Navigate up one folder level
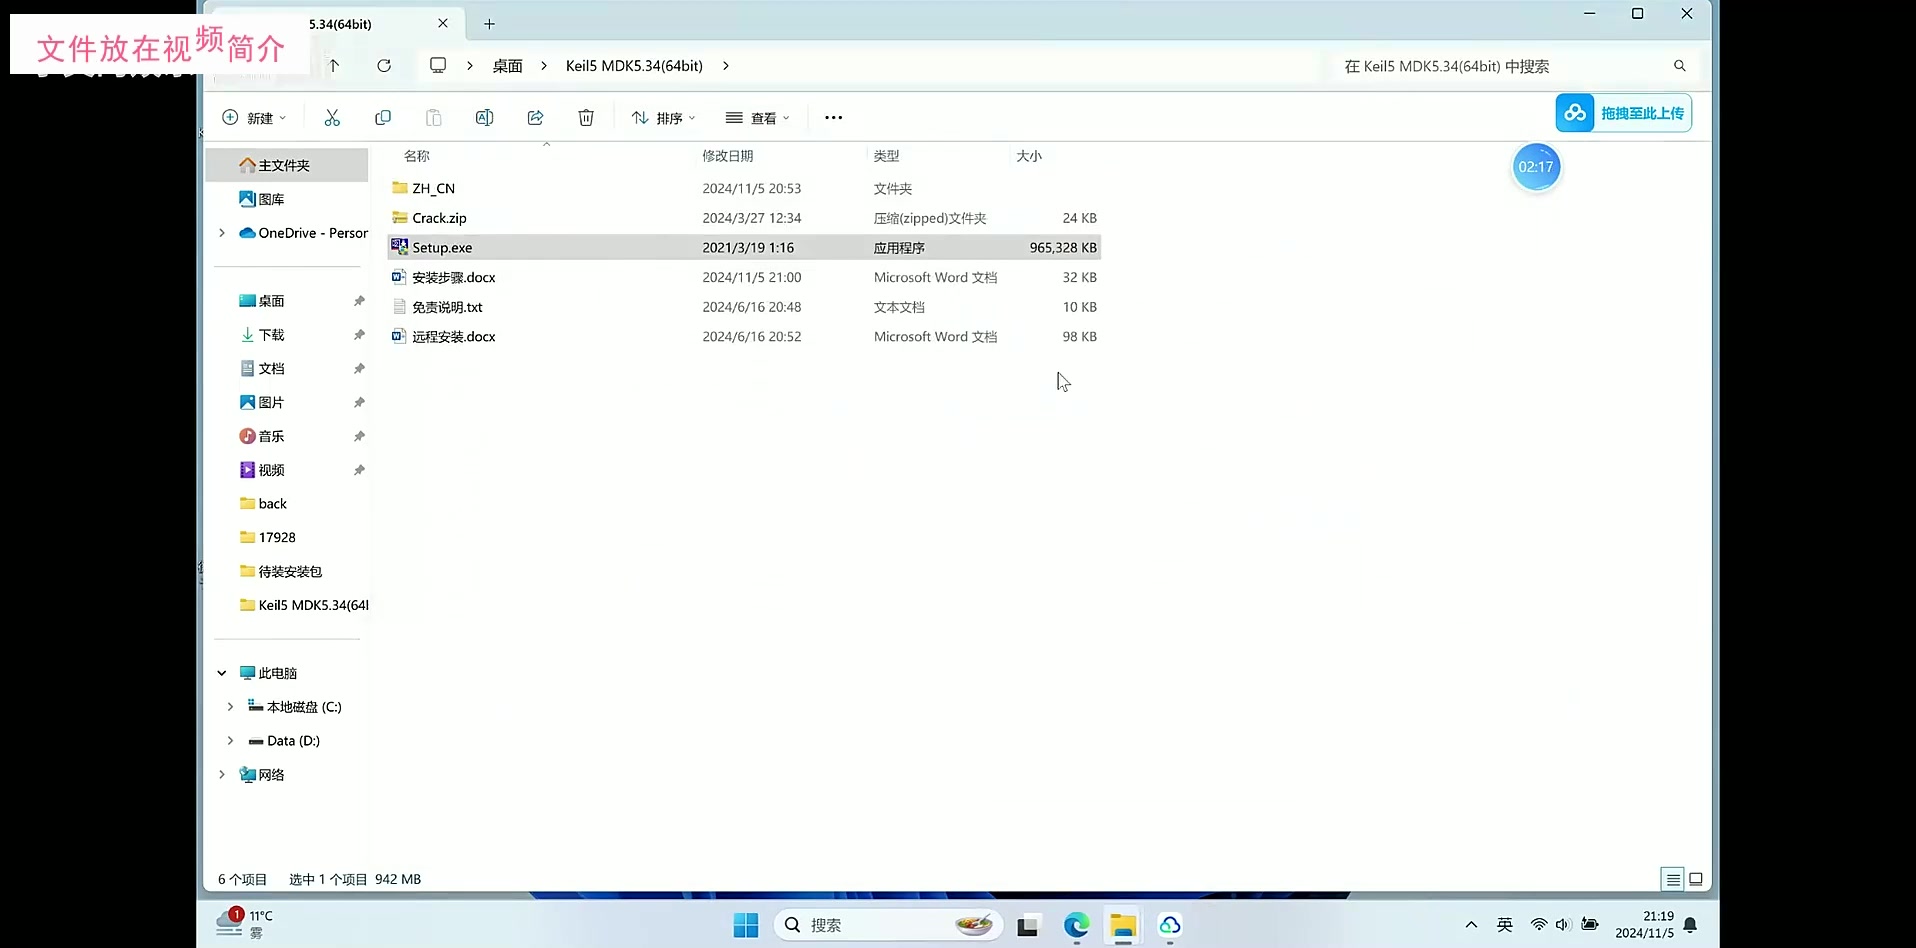Image resolution: width=1916 pixels, height=948 pixels. pos(334,66)
